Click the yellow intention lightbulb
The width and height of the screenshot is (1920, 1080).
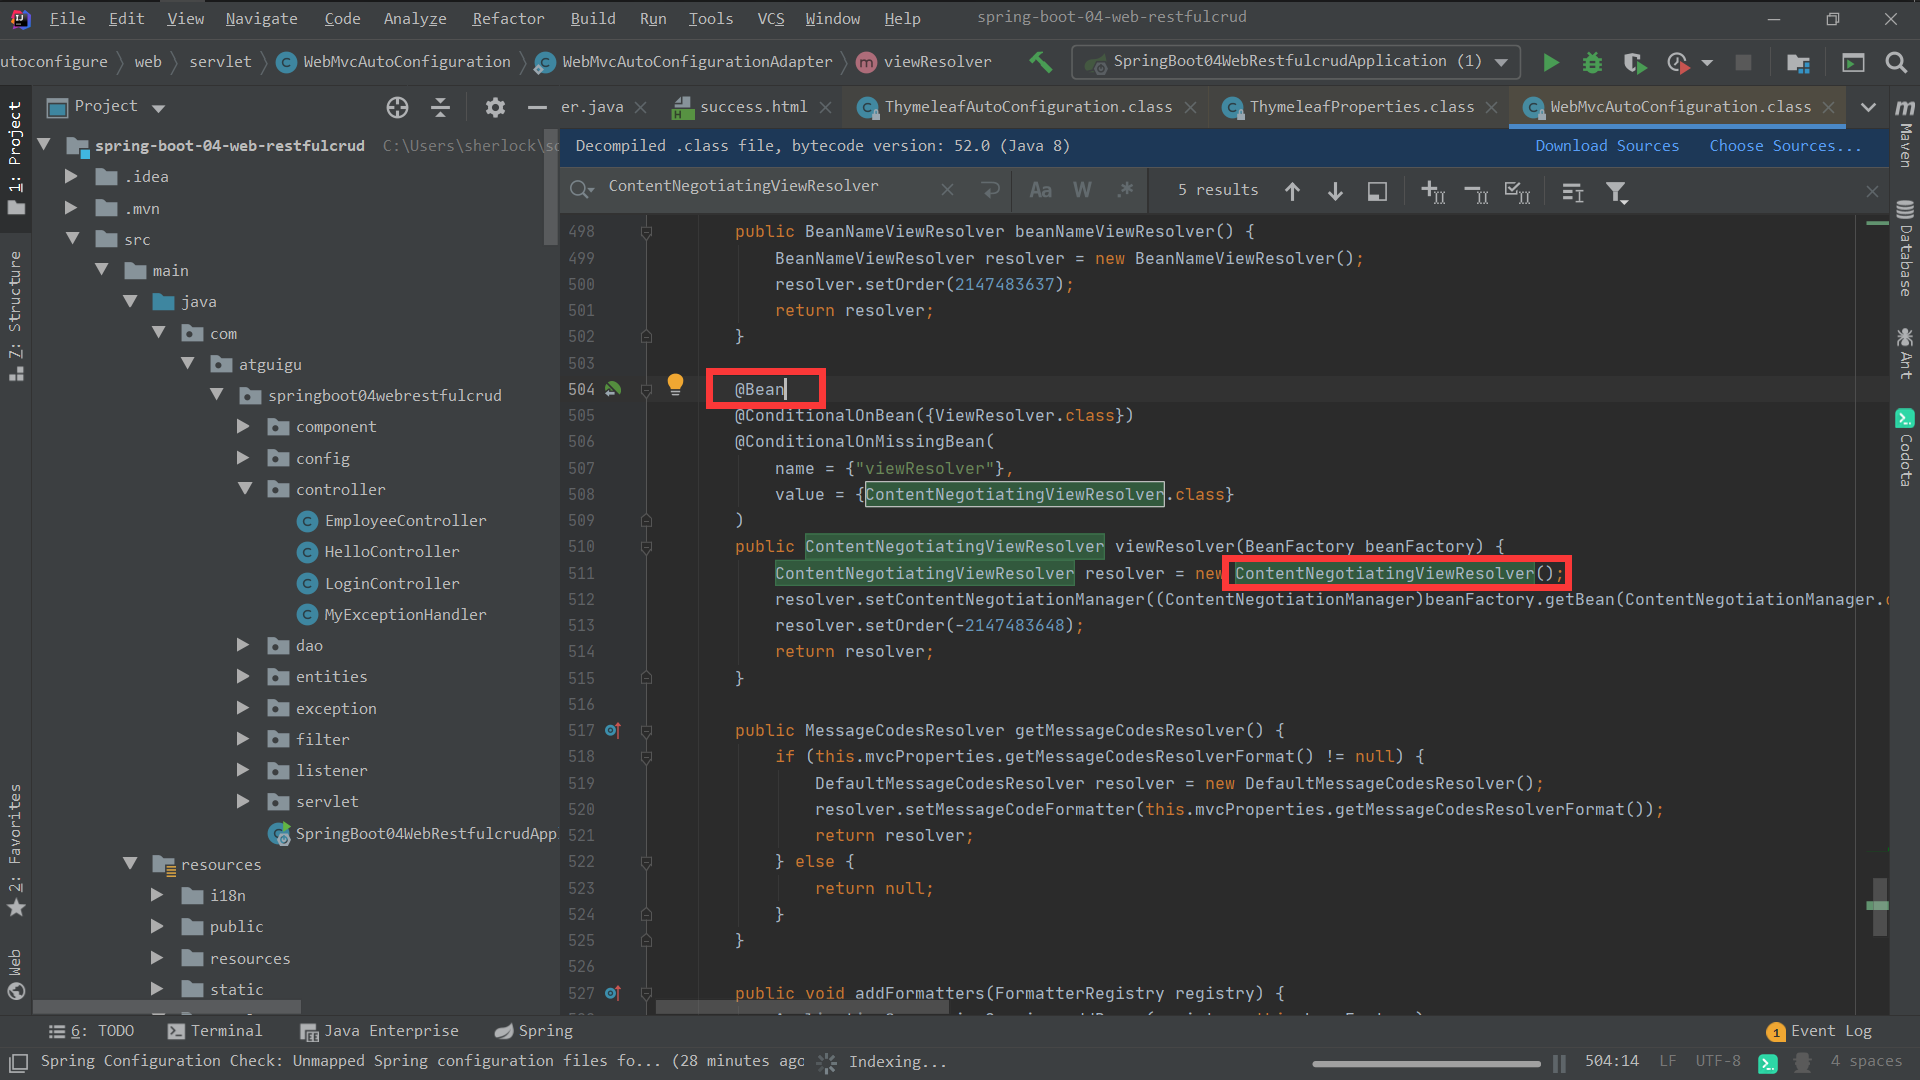click(675, 384)
